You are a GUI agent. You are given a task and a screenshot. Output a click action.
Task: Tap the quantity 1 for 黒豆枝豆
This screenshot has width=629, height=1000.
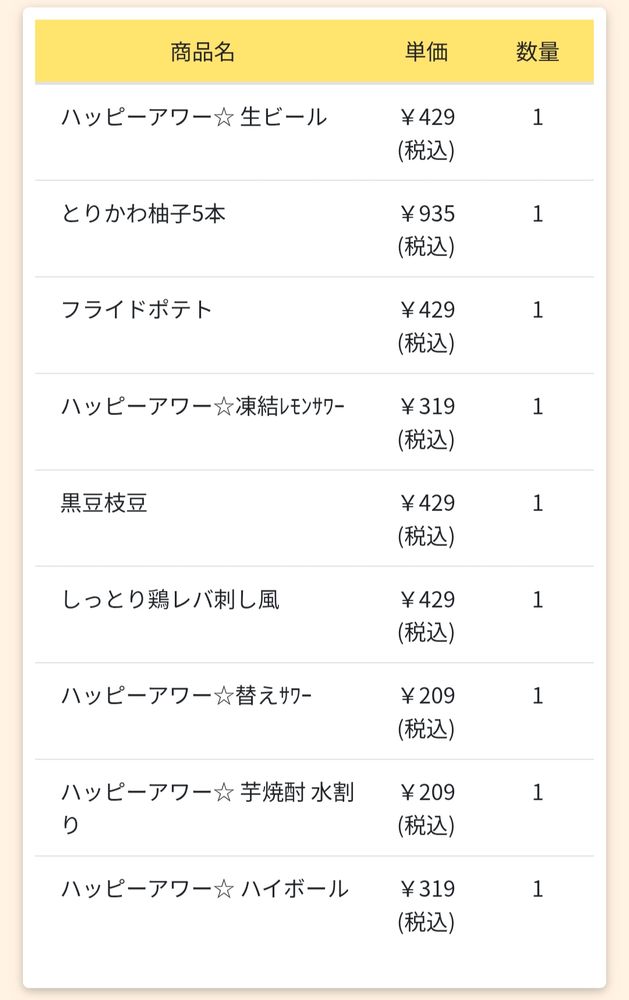(x=538, y=503)
